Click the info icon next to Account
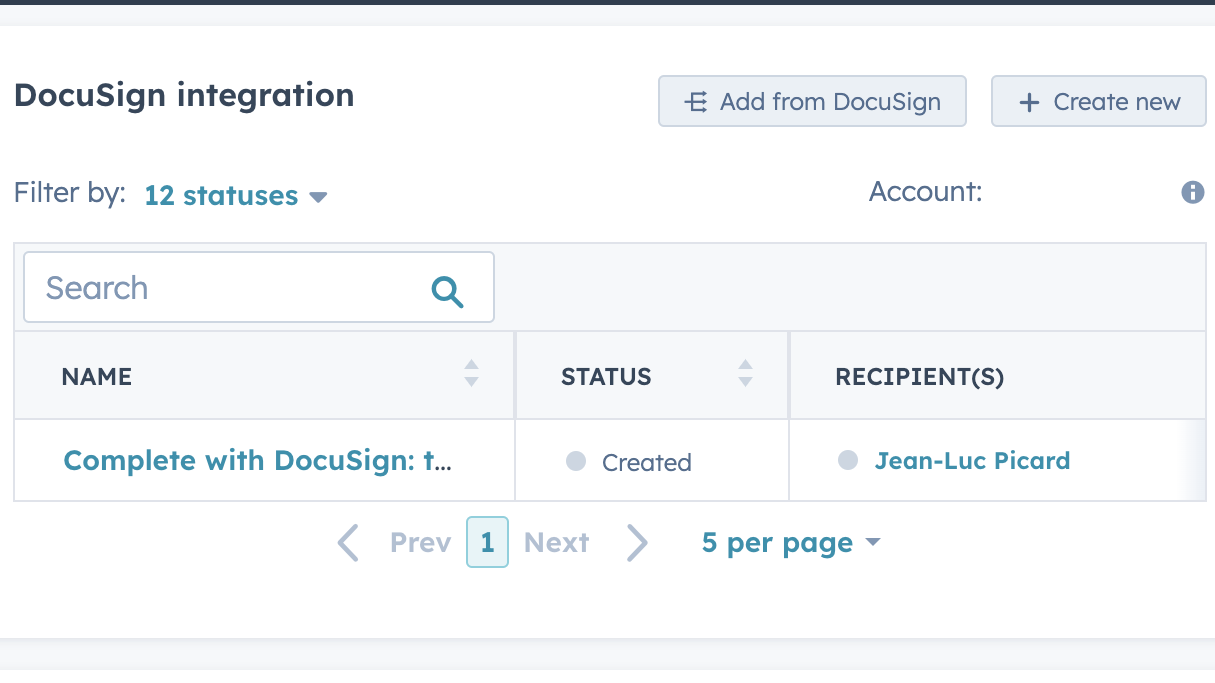This screenshot has width=1215, height=683. (x=1193, y=192)
